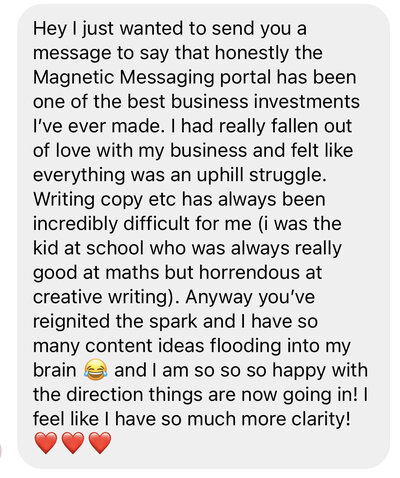Click the phrase 'reignited the spark'
This screenshot has height=478, width=400.
point(115,321)
